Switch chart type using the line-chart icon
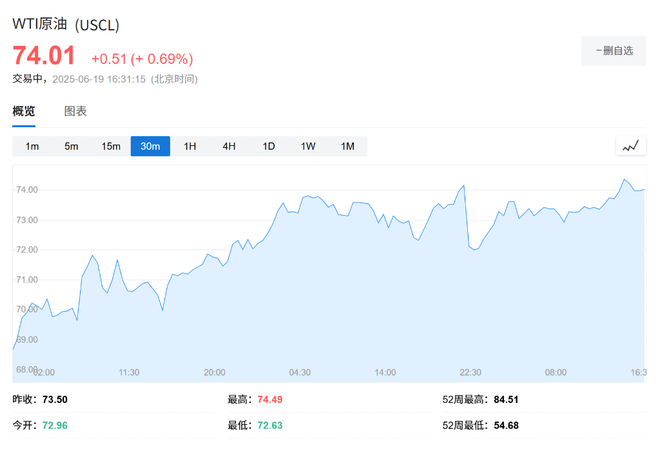The height and width of the screenshot is (450, 660). [x=631, y=146]
